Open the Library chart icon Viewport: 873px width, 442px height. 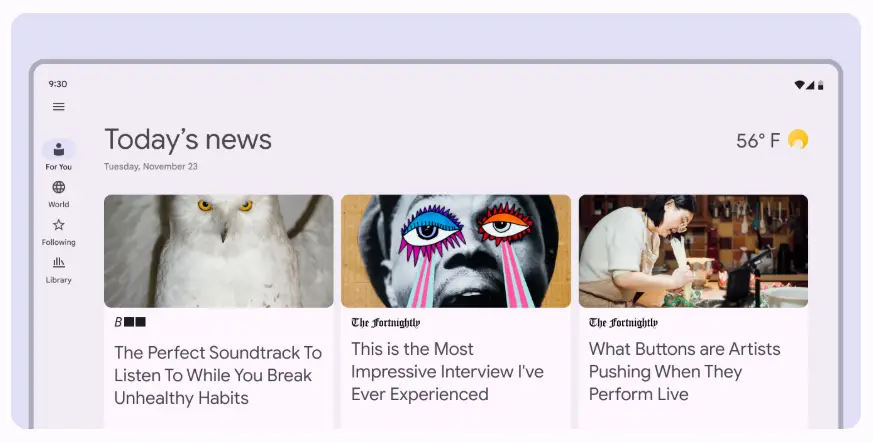(58, 262)
